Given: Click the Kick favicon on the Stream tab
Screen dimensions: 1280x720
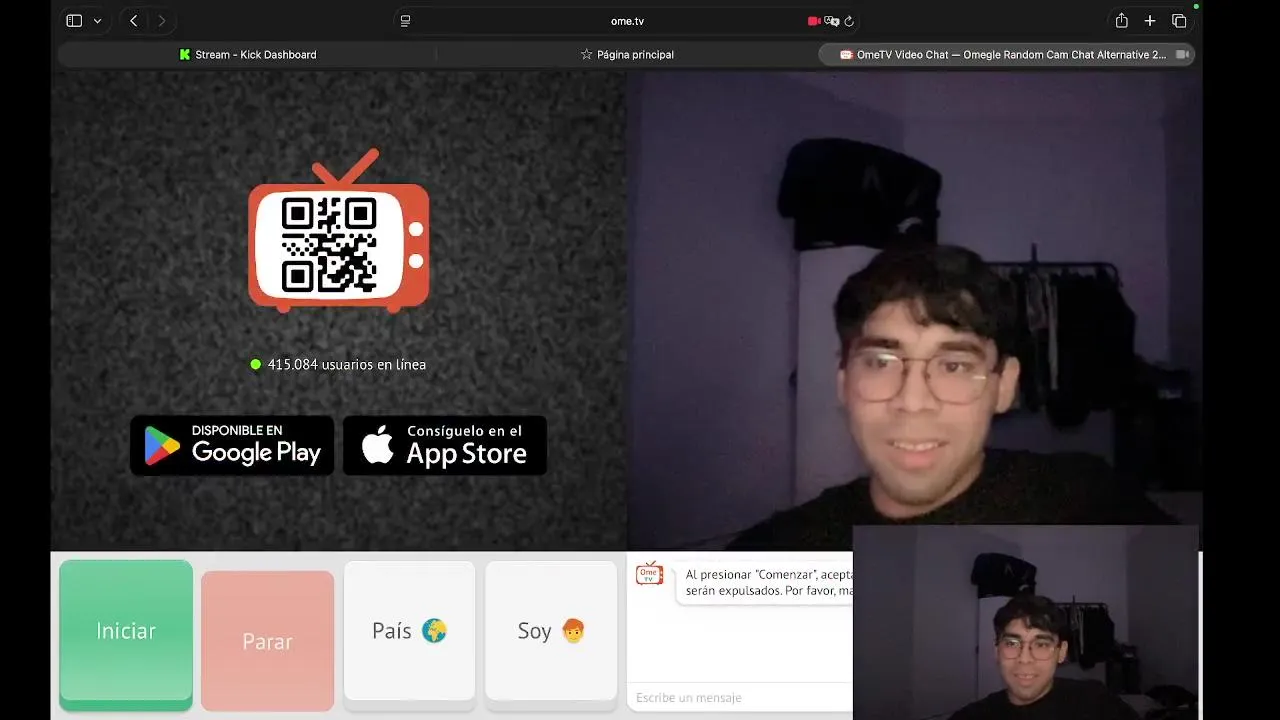Looking at the screenshot, I should (185, 55).
